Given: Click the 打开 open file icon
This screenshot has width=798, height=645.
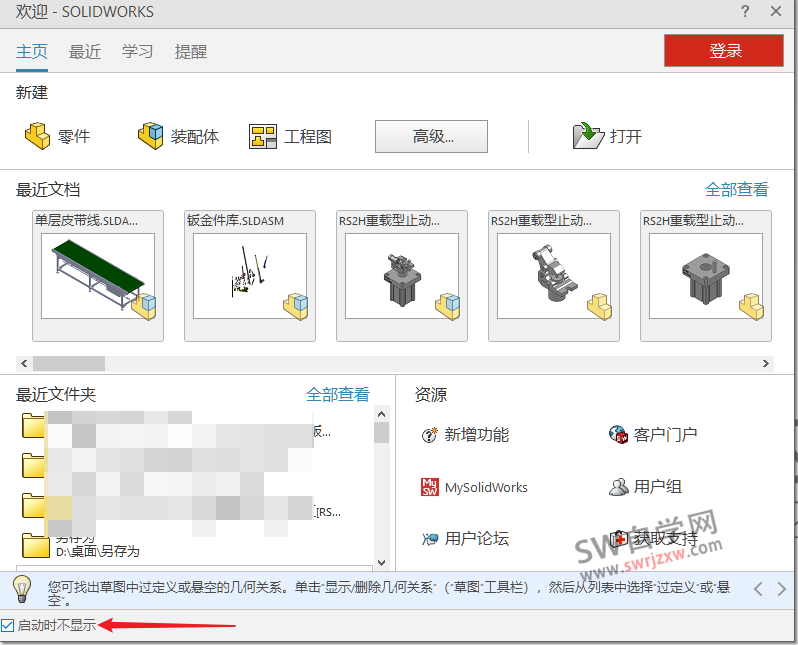Looking at the screenshot, I should coord(588,136).
